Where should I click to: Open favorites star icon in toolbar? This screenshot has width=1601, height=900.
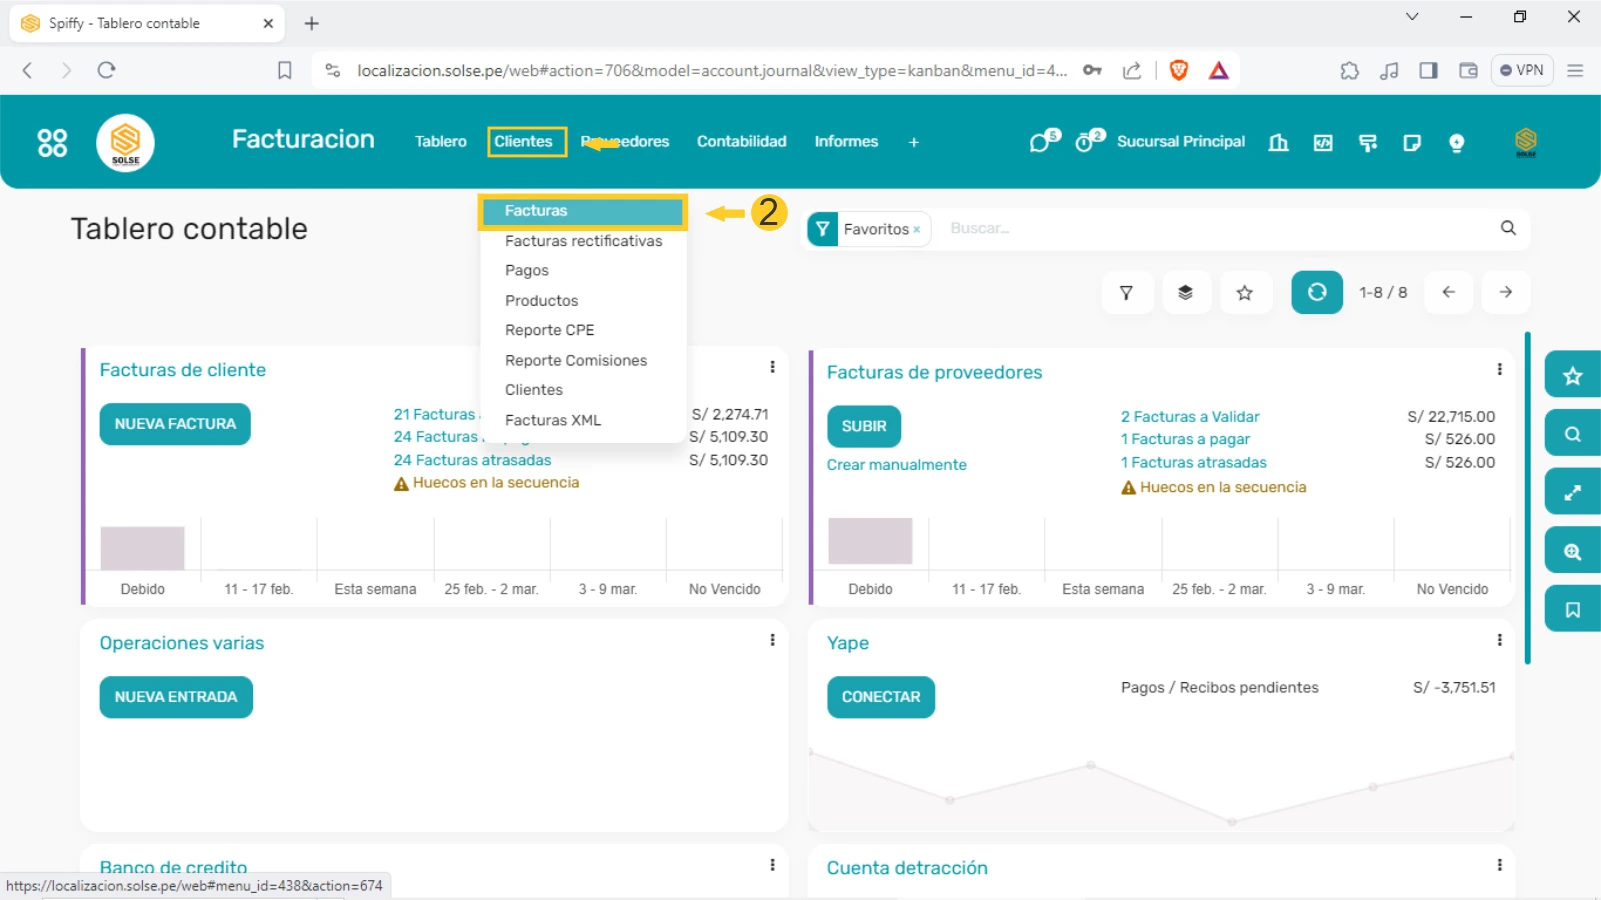[1244, 293]
